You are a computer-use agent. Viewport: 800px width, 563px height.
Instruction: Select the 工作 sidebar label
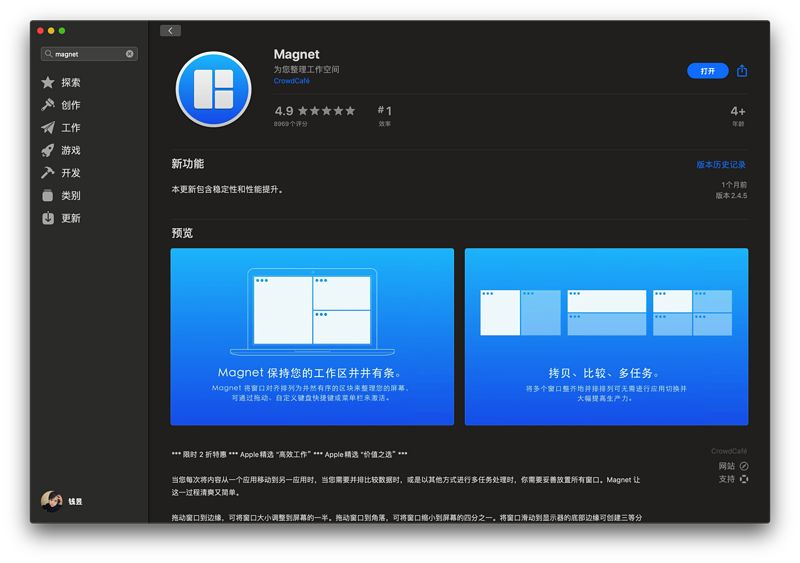pos(71,128)
